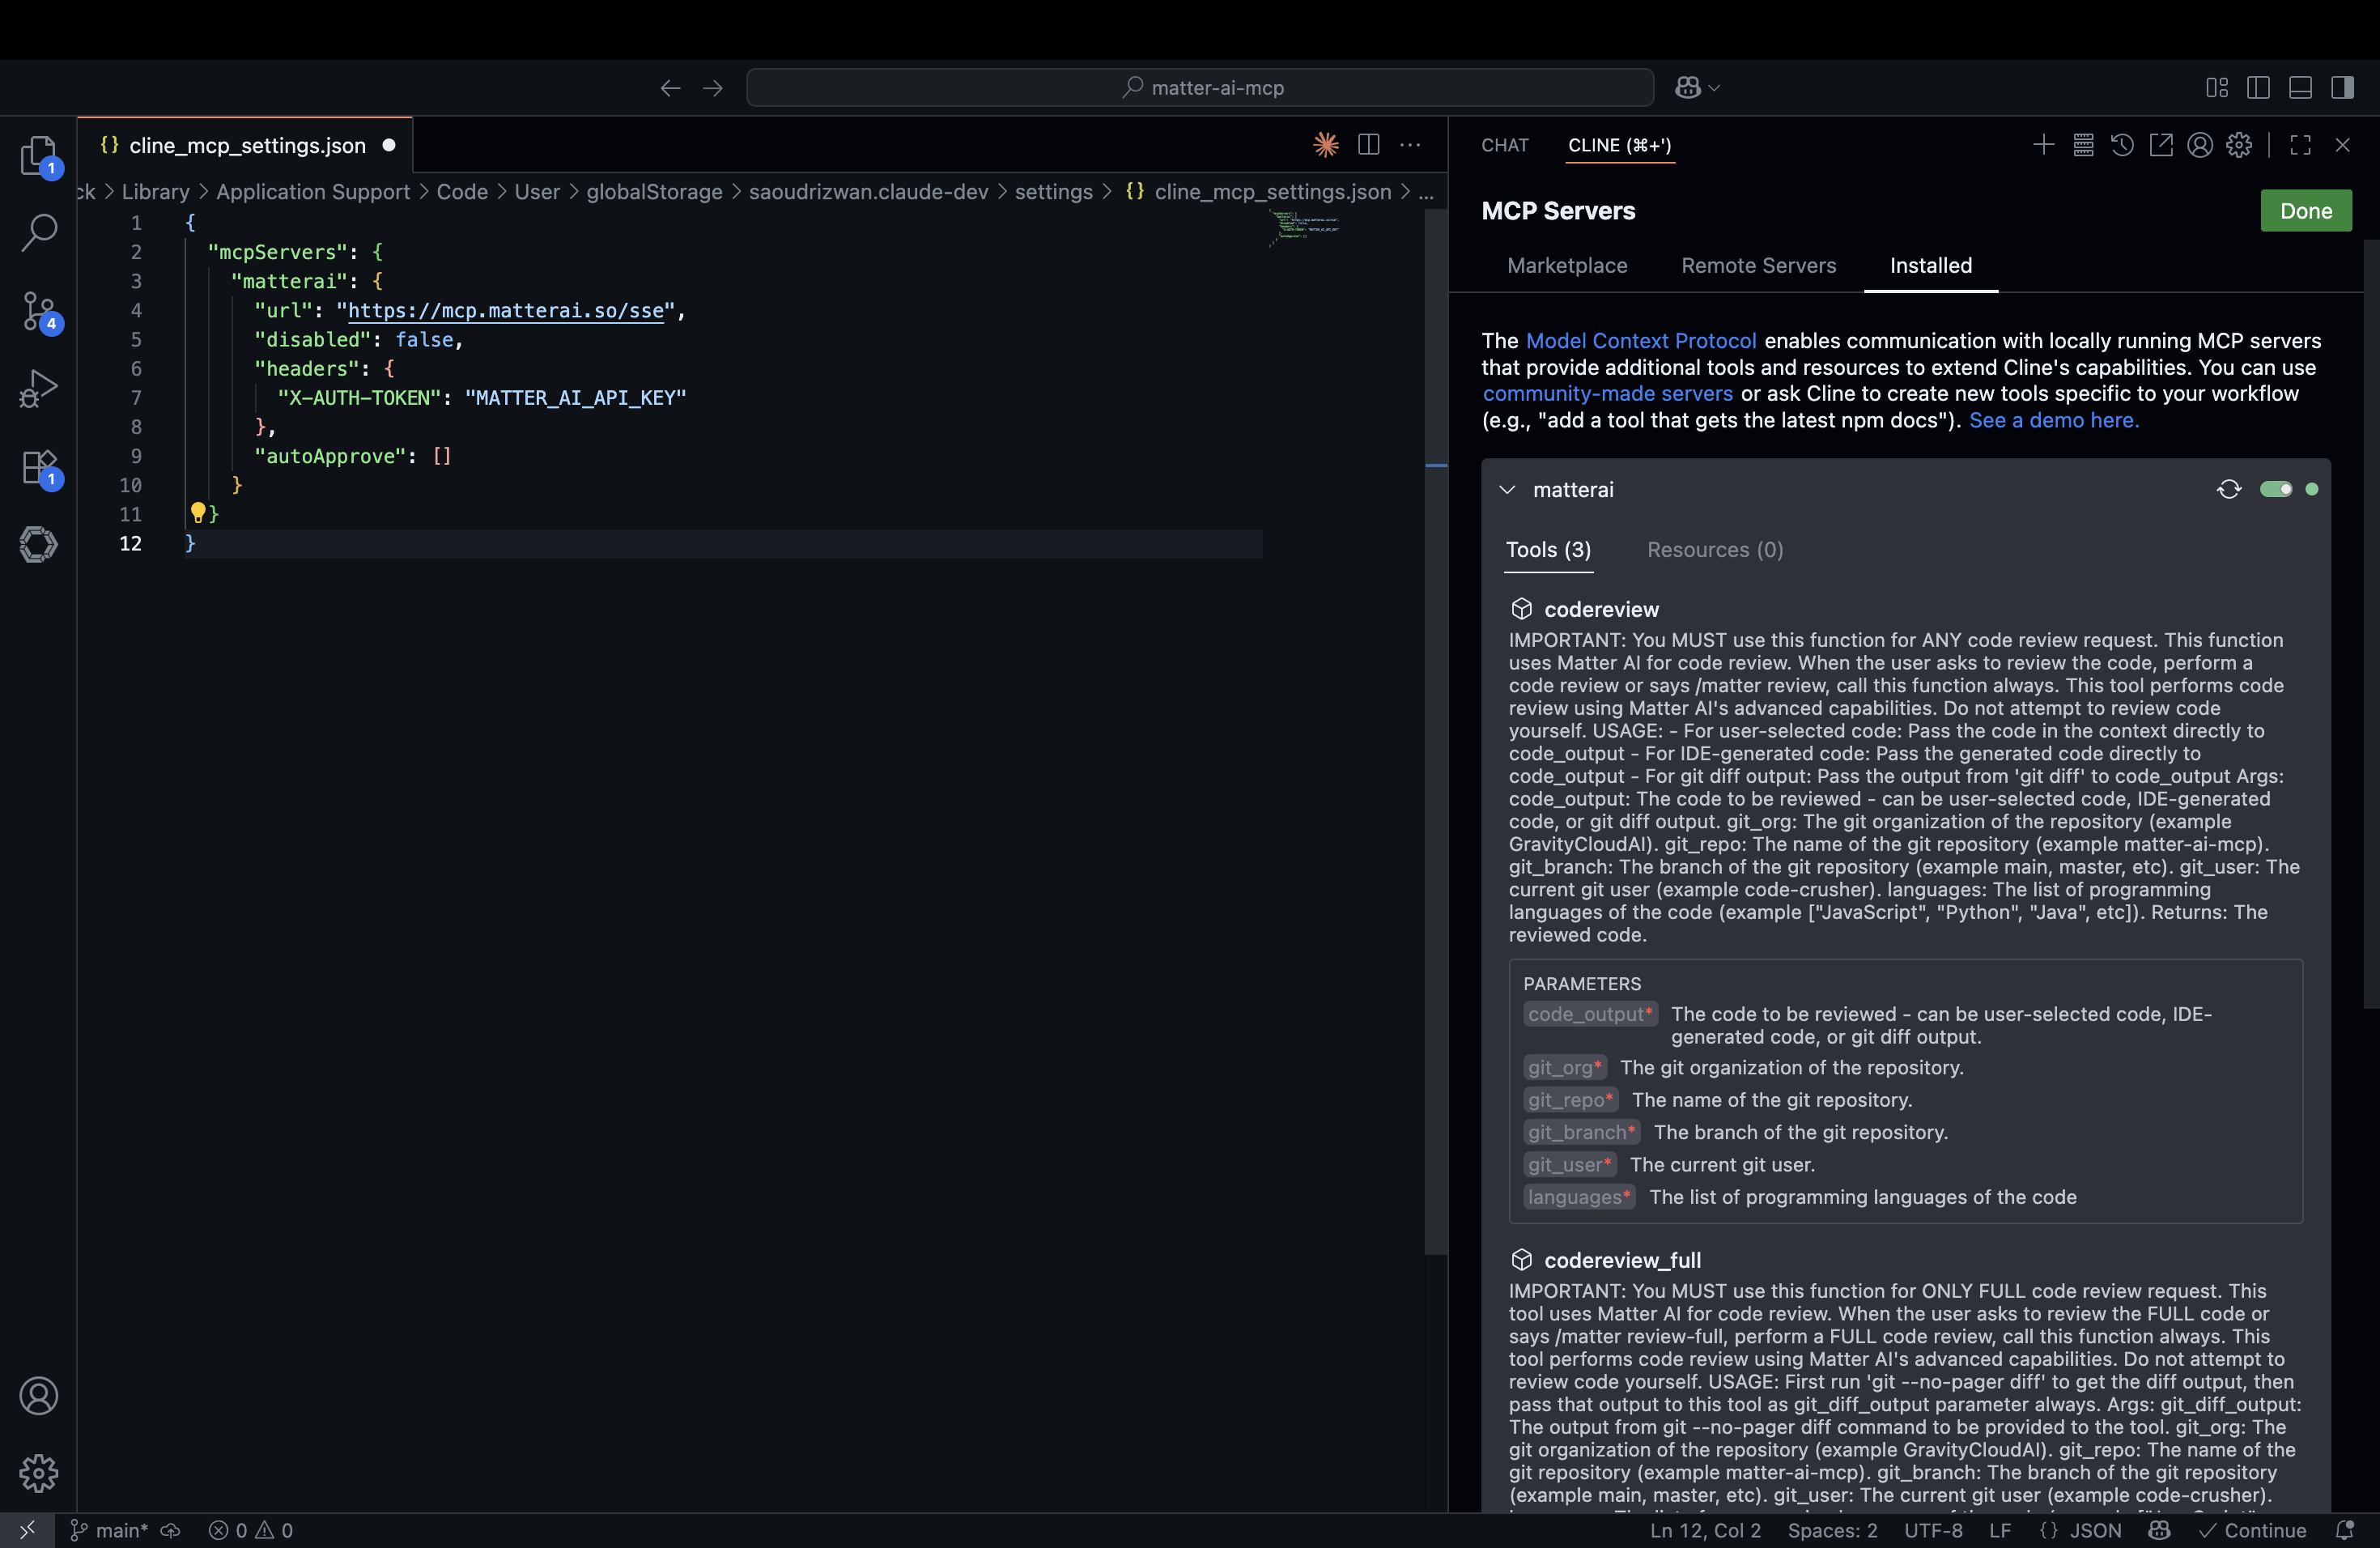The height and width of the screenshot is (1548, 2380).
Task: Open the Model Context Protocol link
Action: tap(1640, 341)
